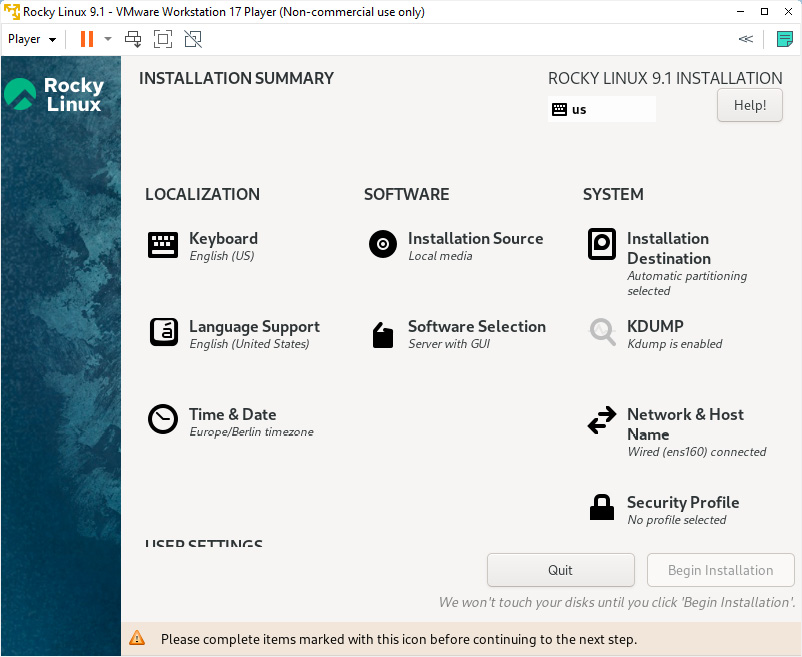Switch to Unity mode
This screenshot has width=802, height=657.
point(193,39)
